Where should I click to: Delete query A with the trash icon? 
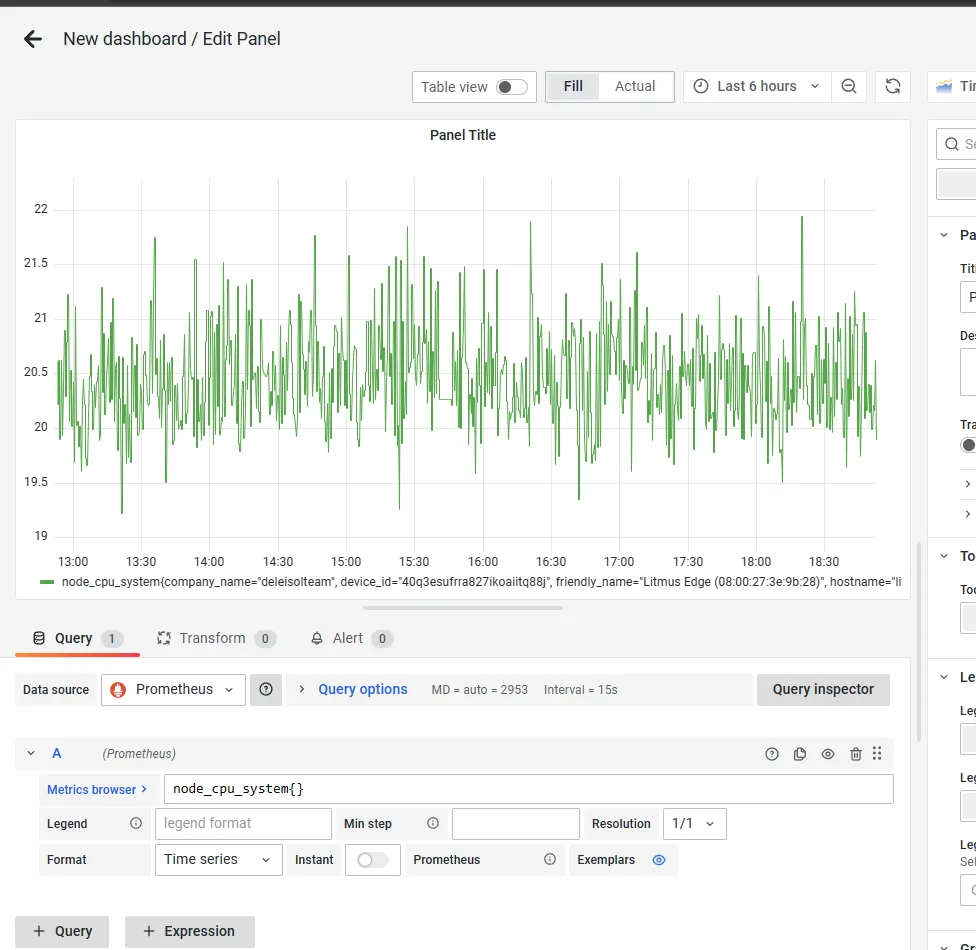pos(856,754)
